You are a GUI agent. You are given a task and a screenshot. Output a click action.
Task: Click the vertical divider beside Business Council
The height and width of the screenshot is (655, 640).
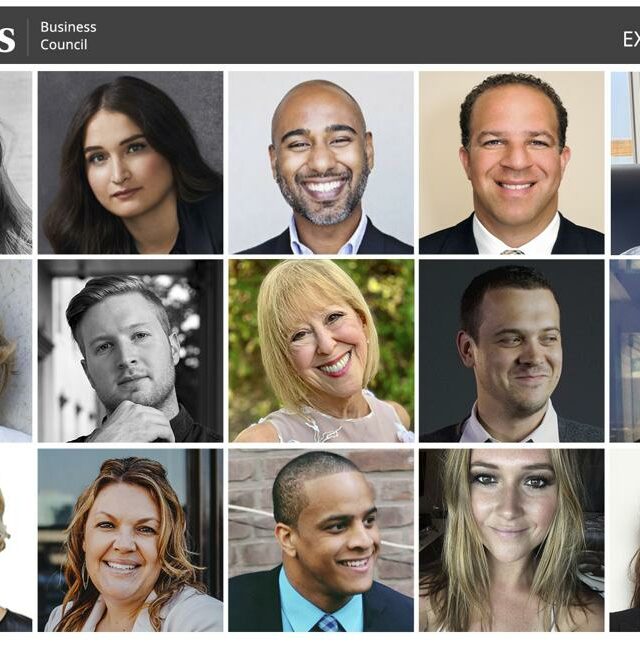[x=28, y=37]
